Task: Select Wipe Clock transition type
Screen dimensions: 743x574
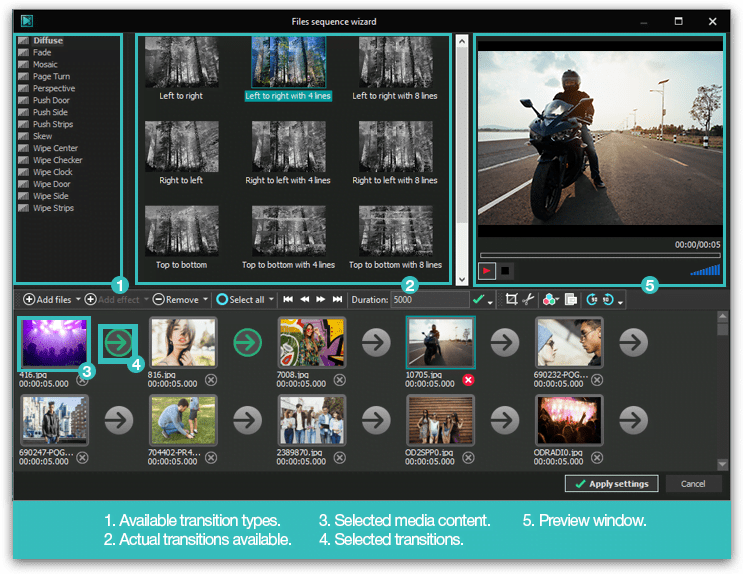Action: [53, 172]
